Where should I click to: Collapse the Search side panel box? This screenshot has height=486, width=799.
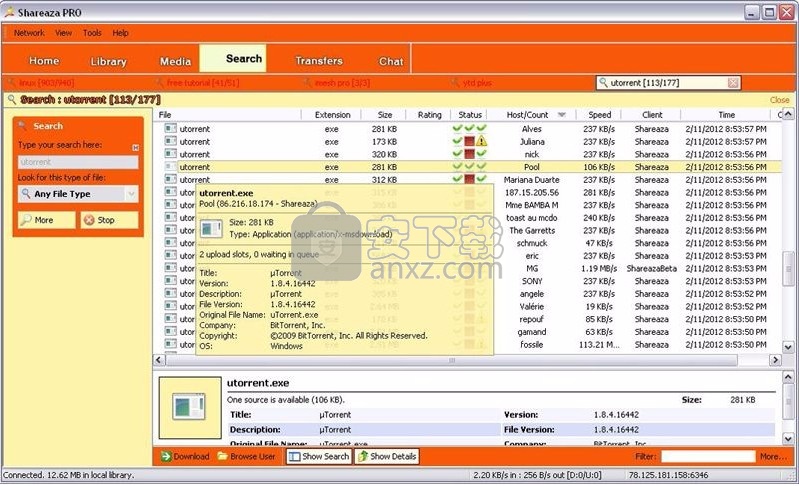coord(136,147)
